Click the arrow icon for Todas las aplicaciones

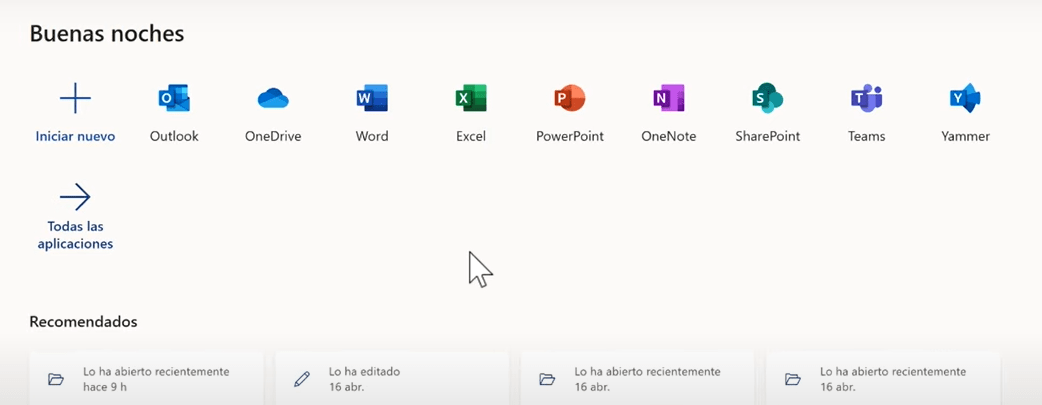pos(75,197)
